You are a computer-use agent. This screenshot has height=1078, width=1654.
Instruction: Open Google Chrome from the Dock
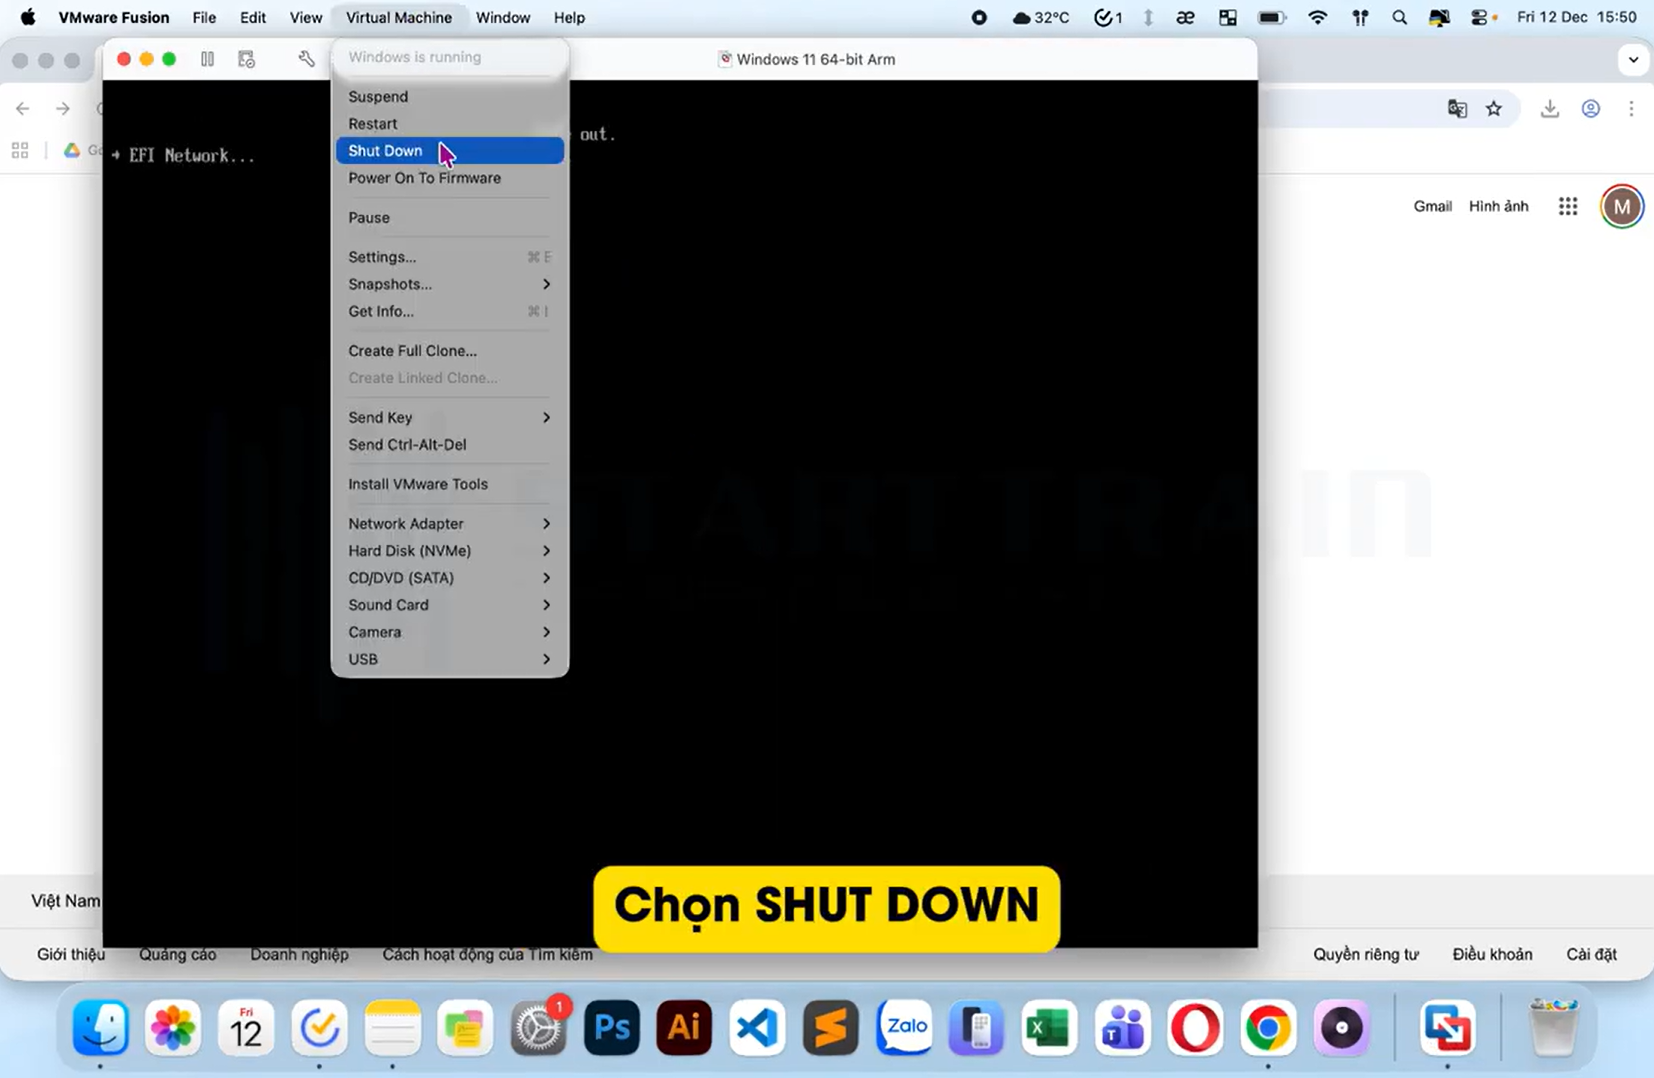[x=1267, y=1027]
